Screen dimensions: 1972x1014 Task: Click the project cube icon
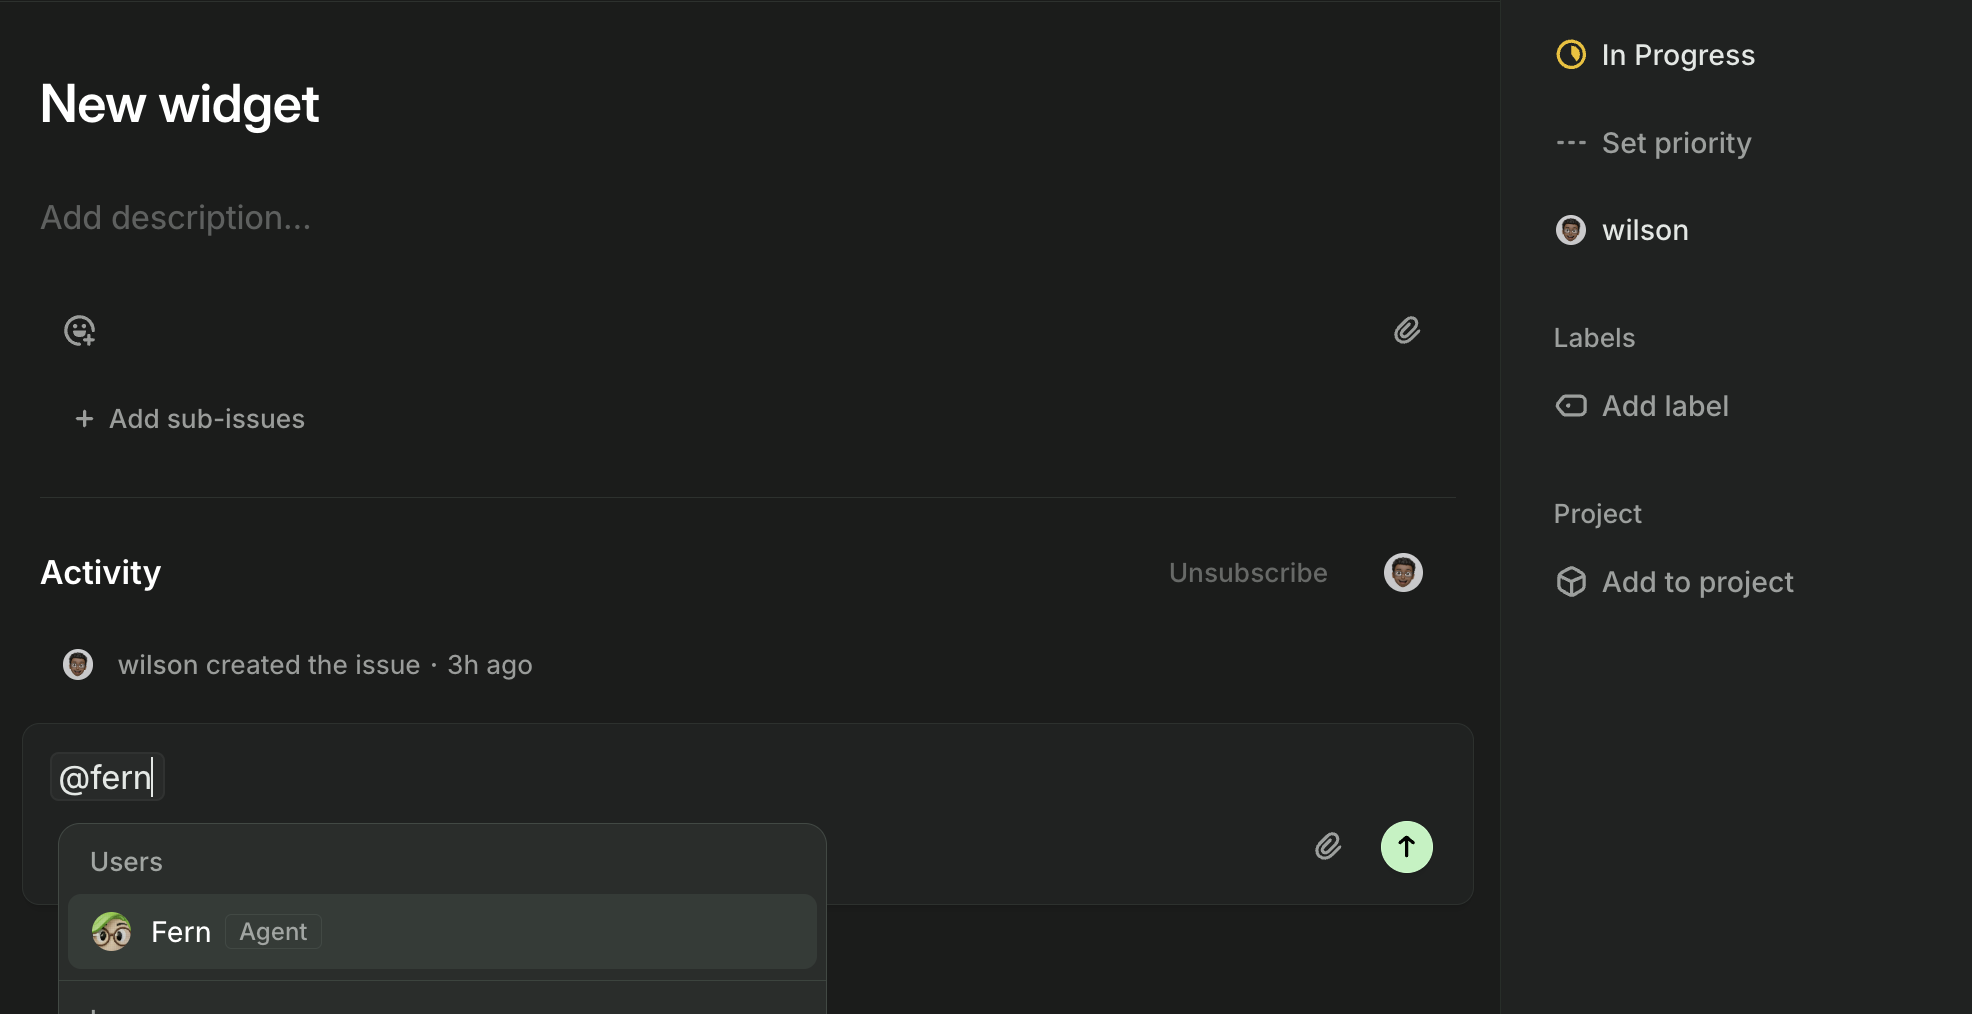[1571, 582]
